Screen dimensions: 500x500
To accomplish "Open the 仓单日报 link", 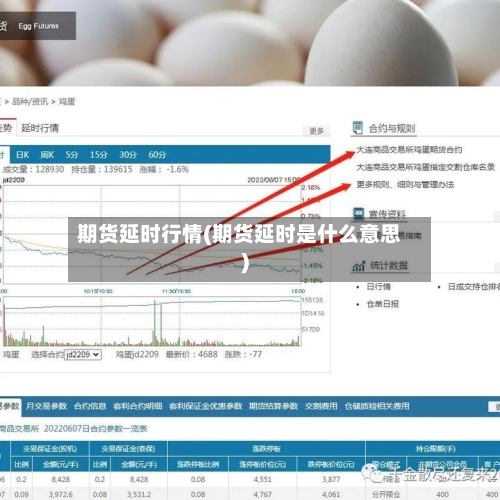I will pyautogui.click(x=383, y=304).
